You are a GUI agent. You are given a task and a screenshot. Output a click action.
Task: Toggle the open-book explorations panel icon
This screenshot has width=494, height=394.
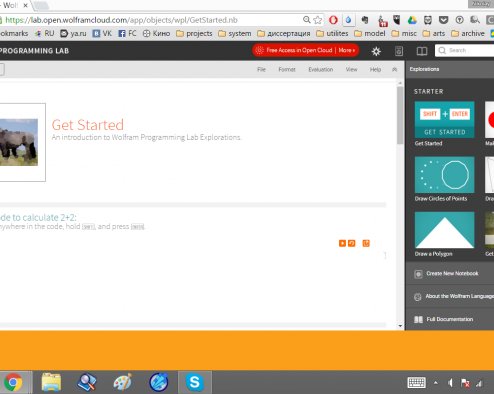pyautogui.click(x=422, y=51)
